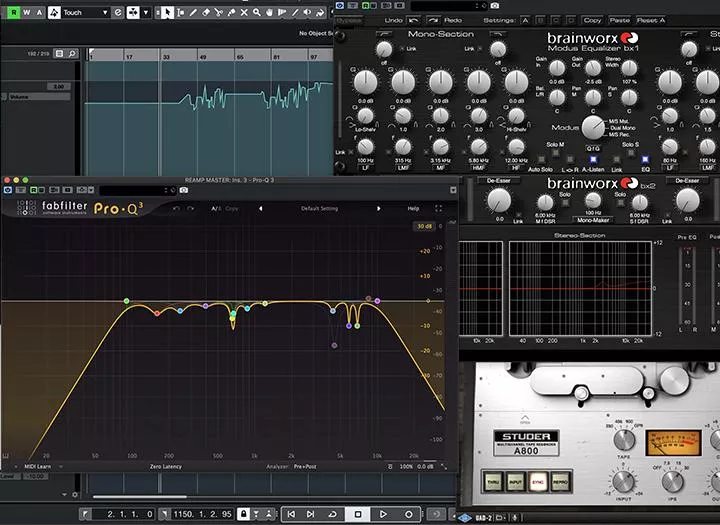Open the Touch automation mode dropdown
The image size is (720, 525).
pyautogui.click(x=85, y=12)
